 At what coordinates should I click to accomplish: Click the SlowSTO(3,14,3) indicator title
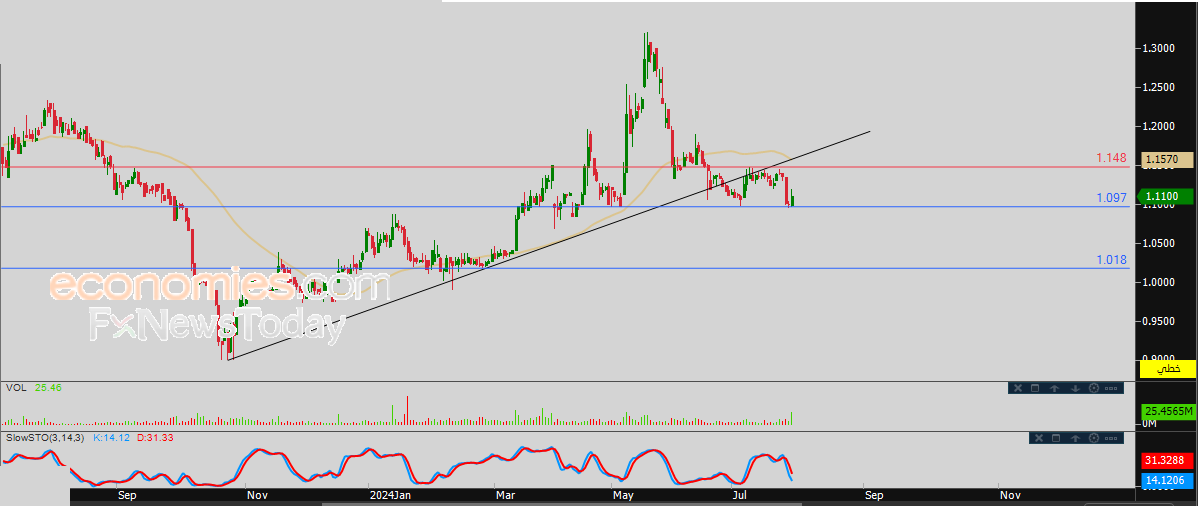click(x=44, y=438)
